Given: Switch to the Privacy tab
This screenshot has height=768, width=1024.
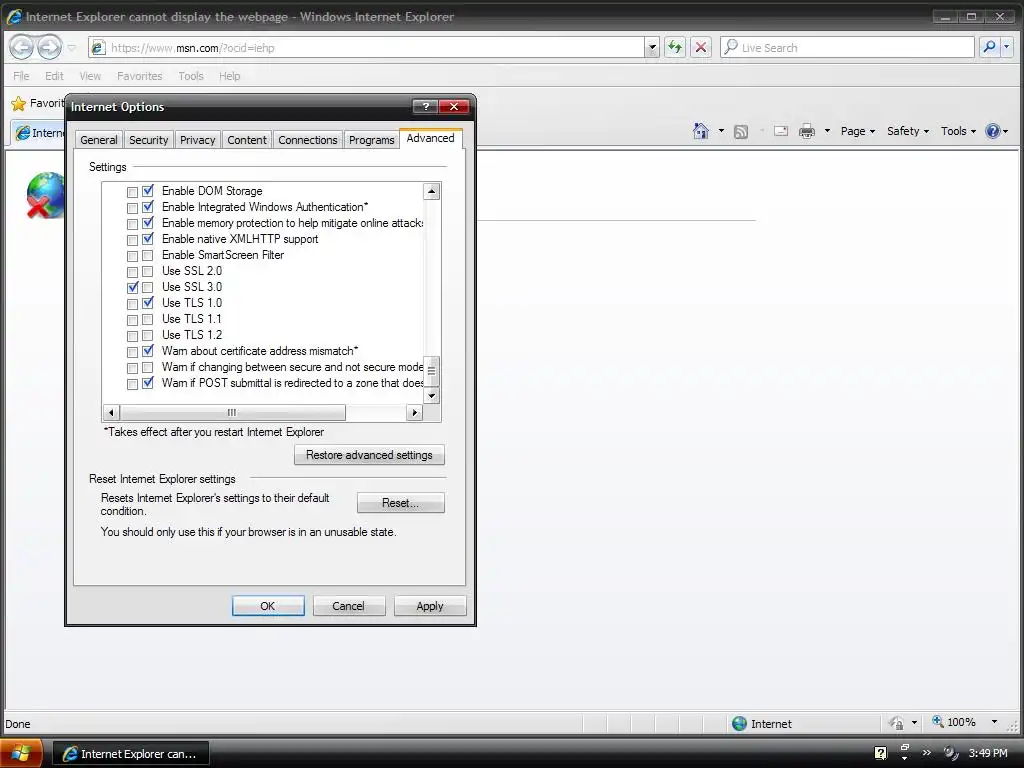Looking at the screenshot, I should point(197,140).
